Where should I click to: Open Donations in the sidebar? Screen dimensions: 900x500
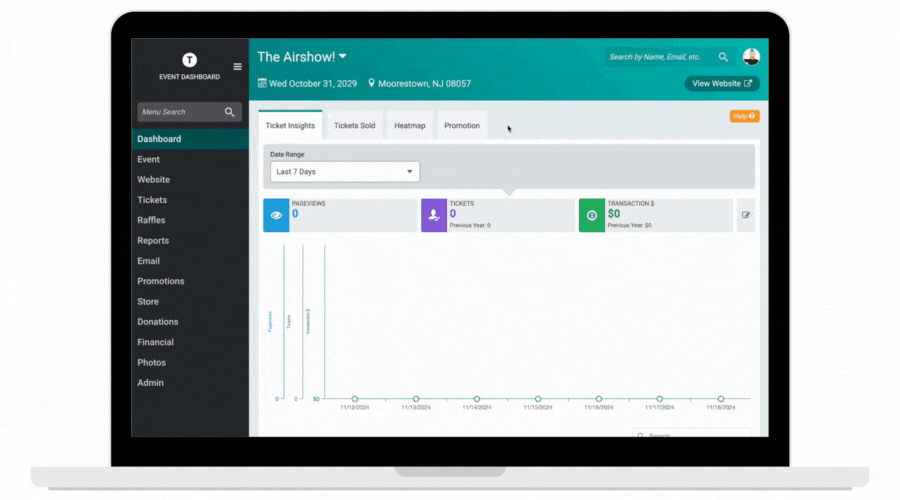coord(190,321)
